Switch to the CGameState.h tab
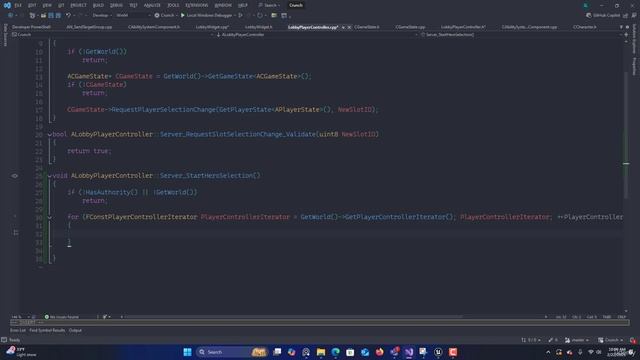Image resolution: width=640 pixels, height=360 pixels. tap(367, 27)
